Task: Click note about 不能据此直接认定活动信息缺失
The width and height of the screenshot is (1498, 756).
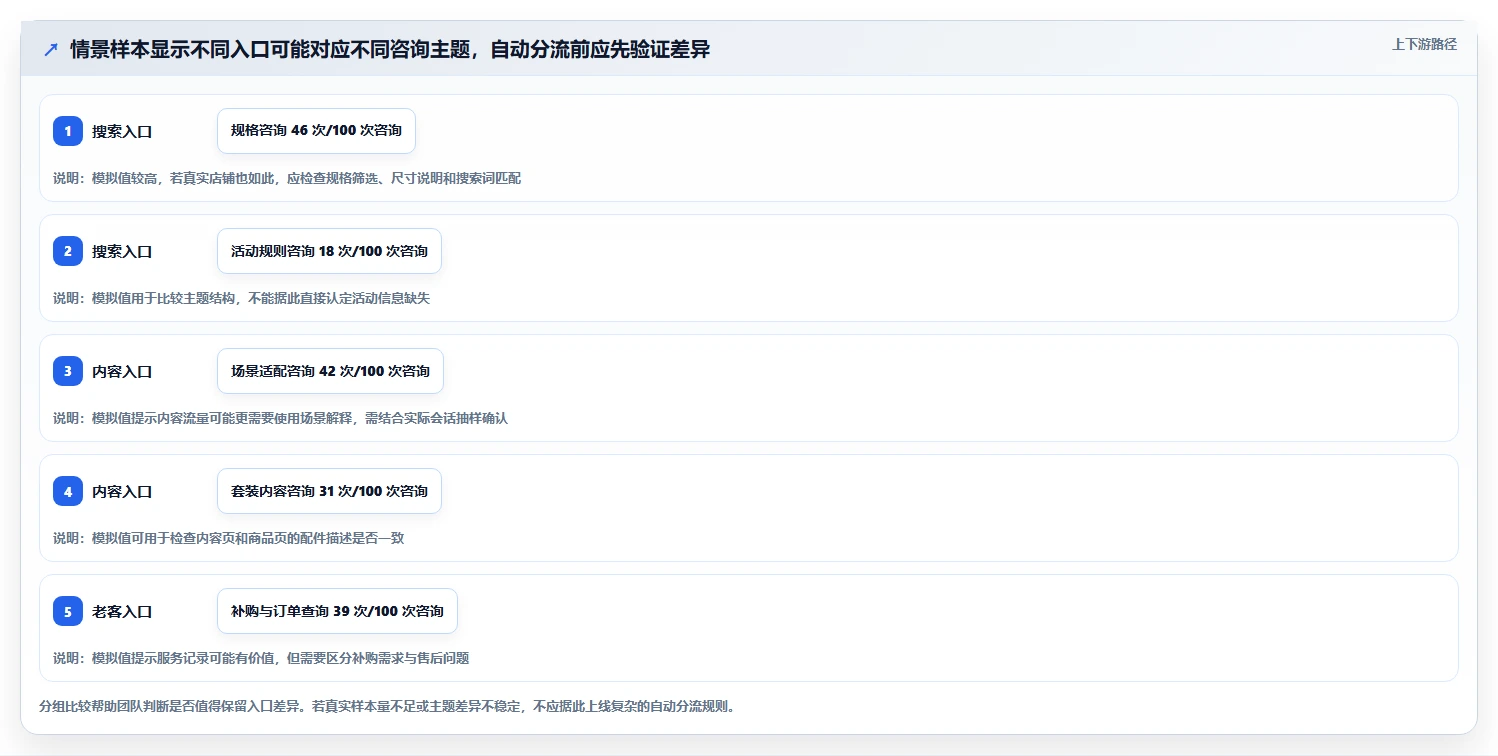Action: (241, 298)
